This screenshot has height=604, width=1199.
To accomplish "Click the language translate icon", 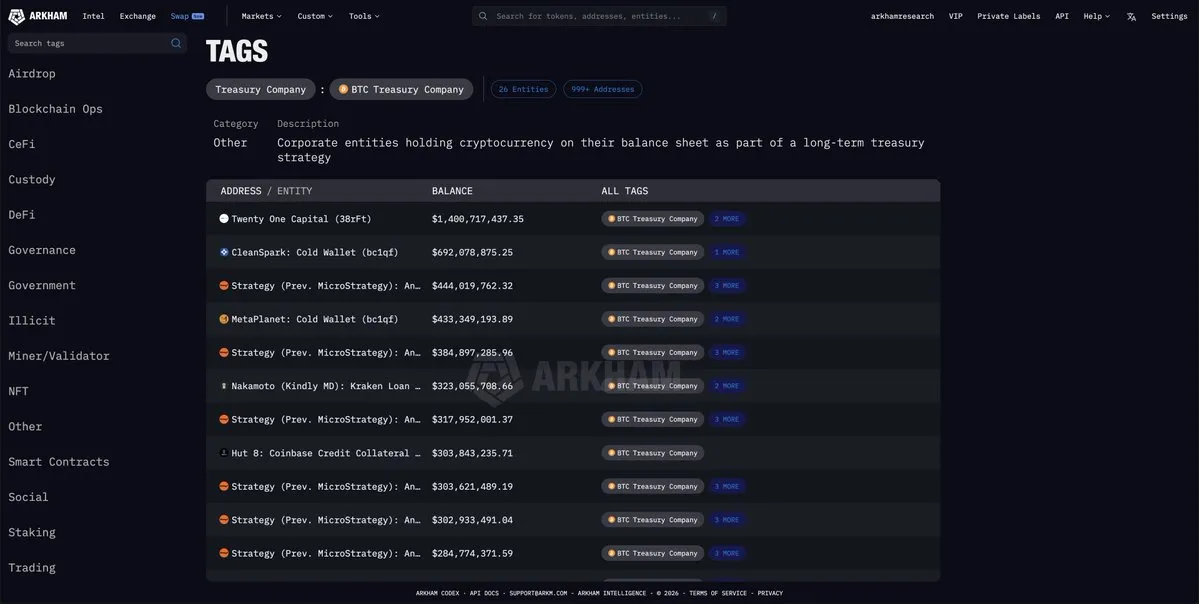I will coord(1131,16).
